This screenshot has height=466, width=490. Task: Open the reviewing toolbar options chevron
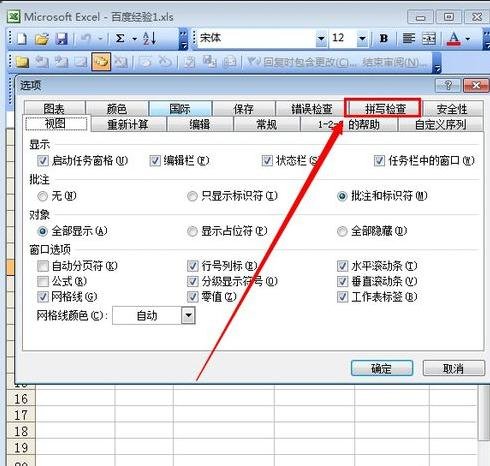(437, 62)
